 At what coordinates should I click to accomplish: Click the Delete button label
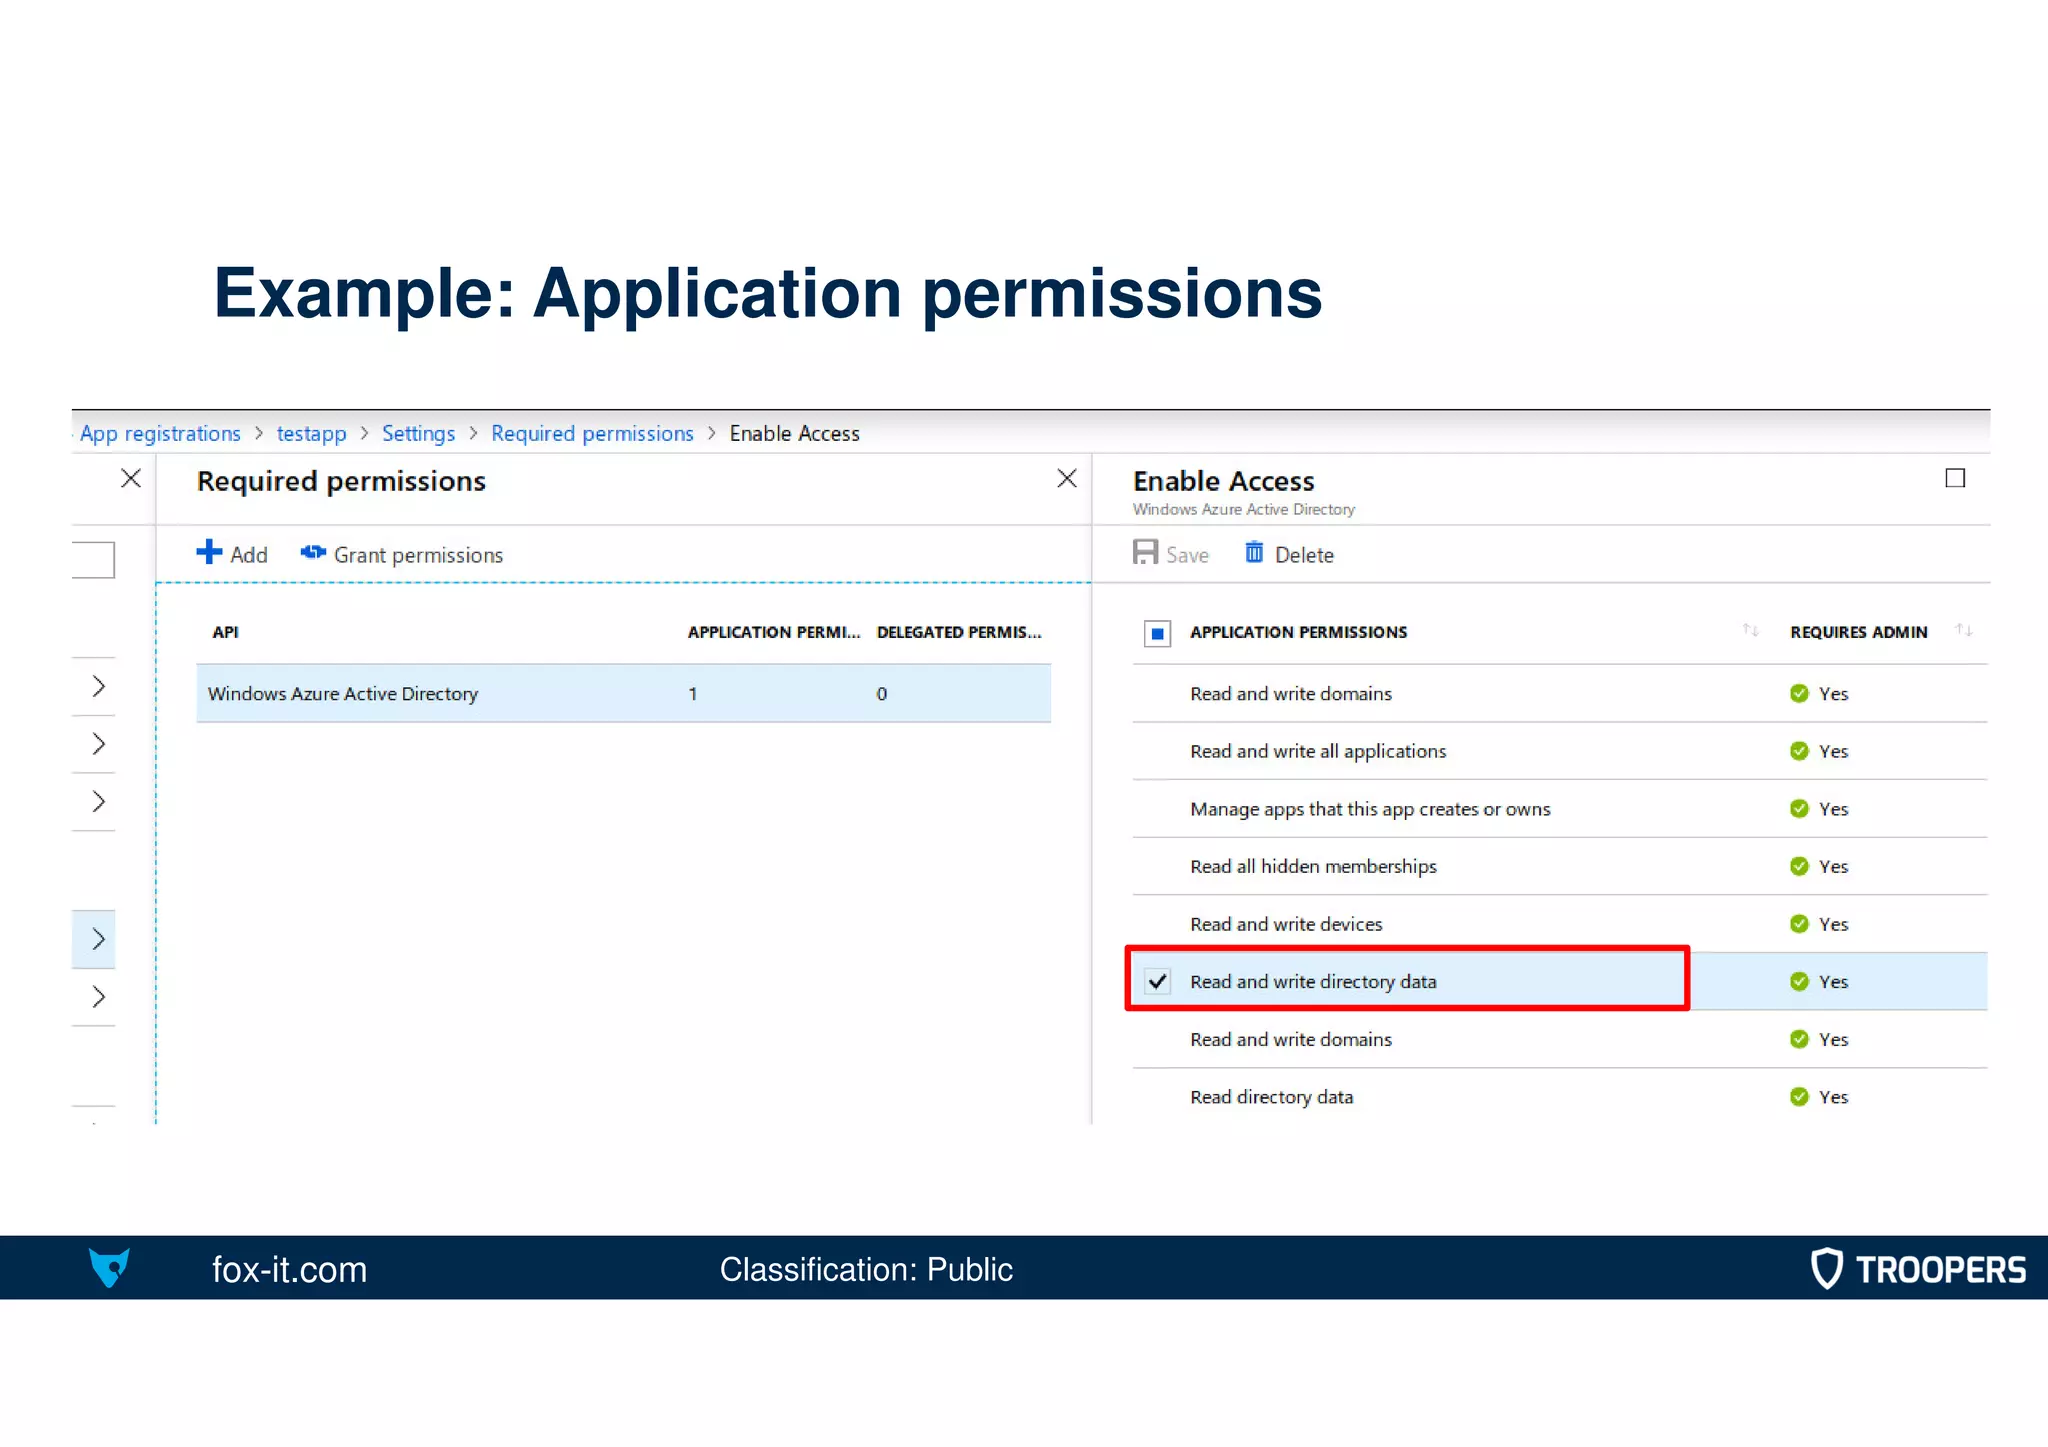[x=1304, y=555]
